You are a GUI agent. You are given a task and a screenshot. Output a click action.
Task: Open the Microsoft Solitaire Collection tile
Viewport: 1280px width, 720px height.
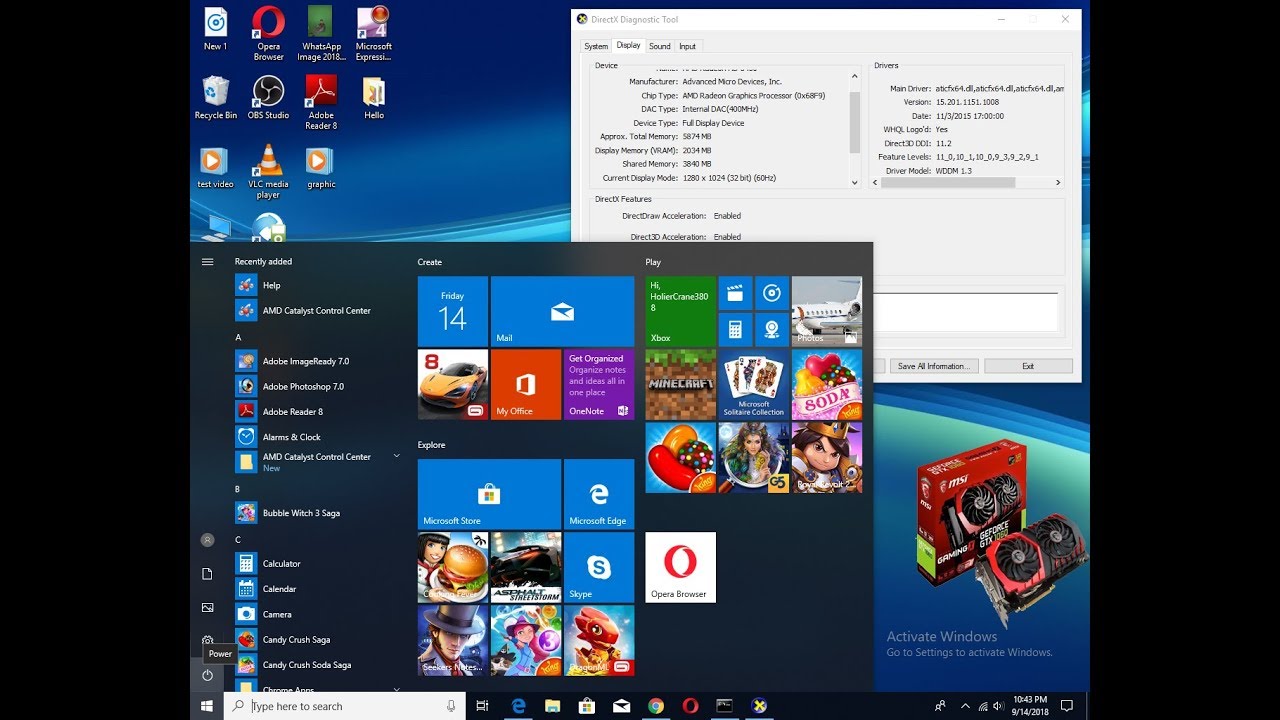pos(754,384)
